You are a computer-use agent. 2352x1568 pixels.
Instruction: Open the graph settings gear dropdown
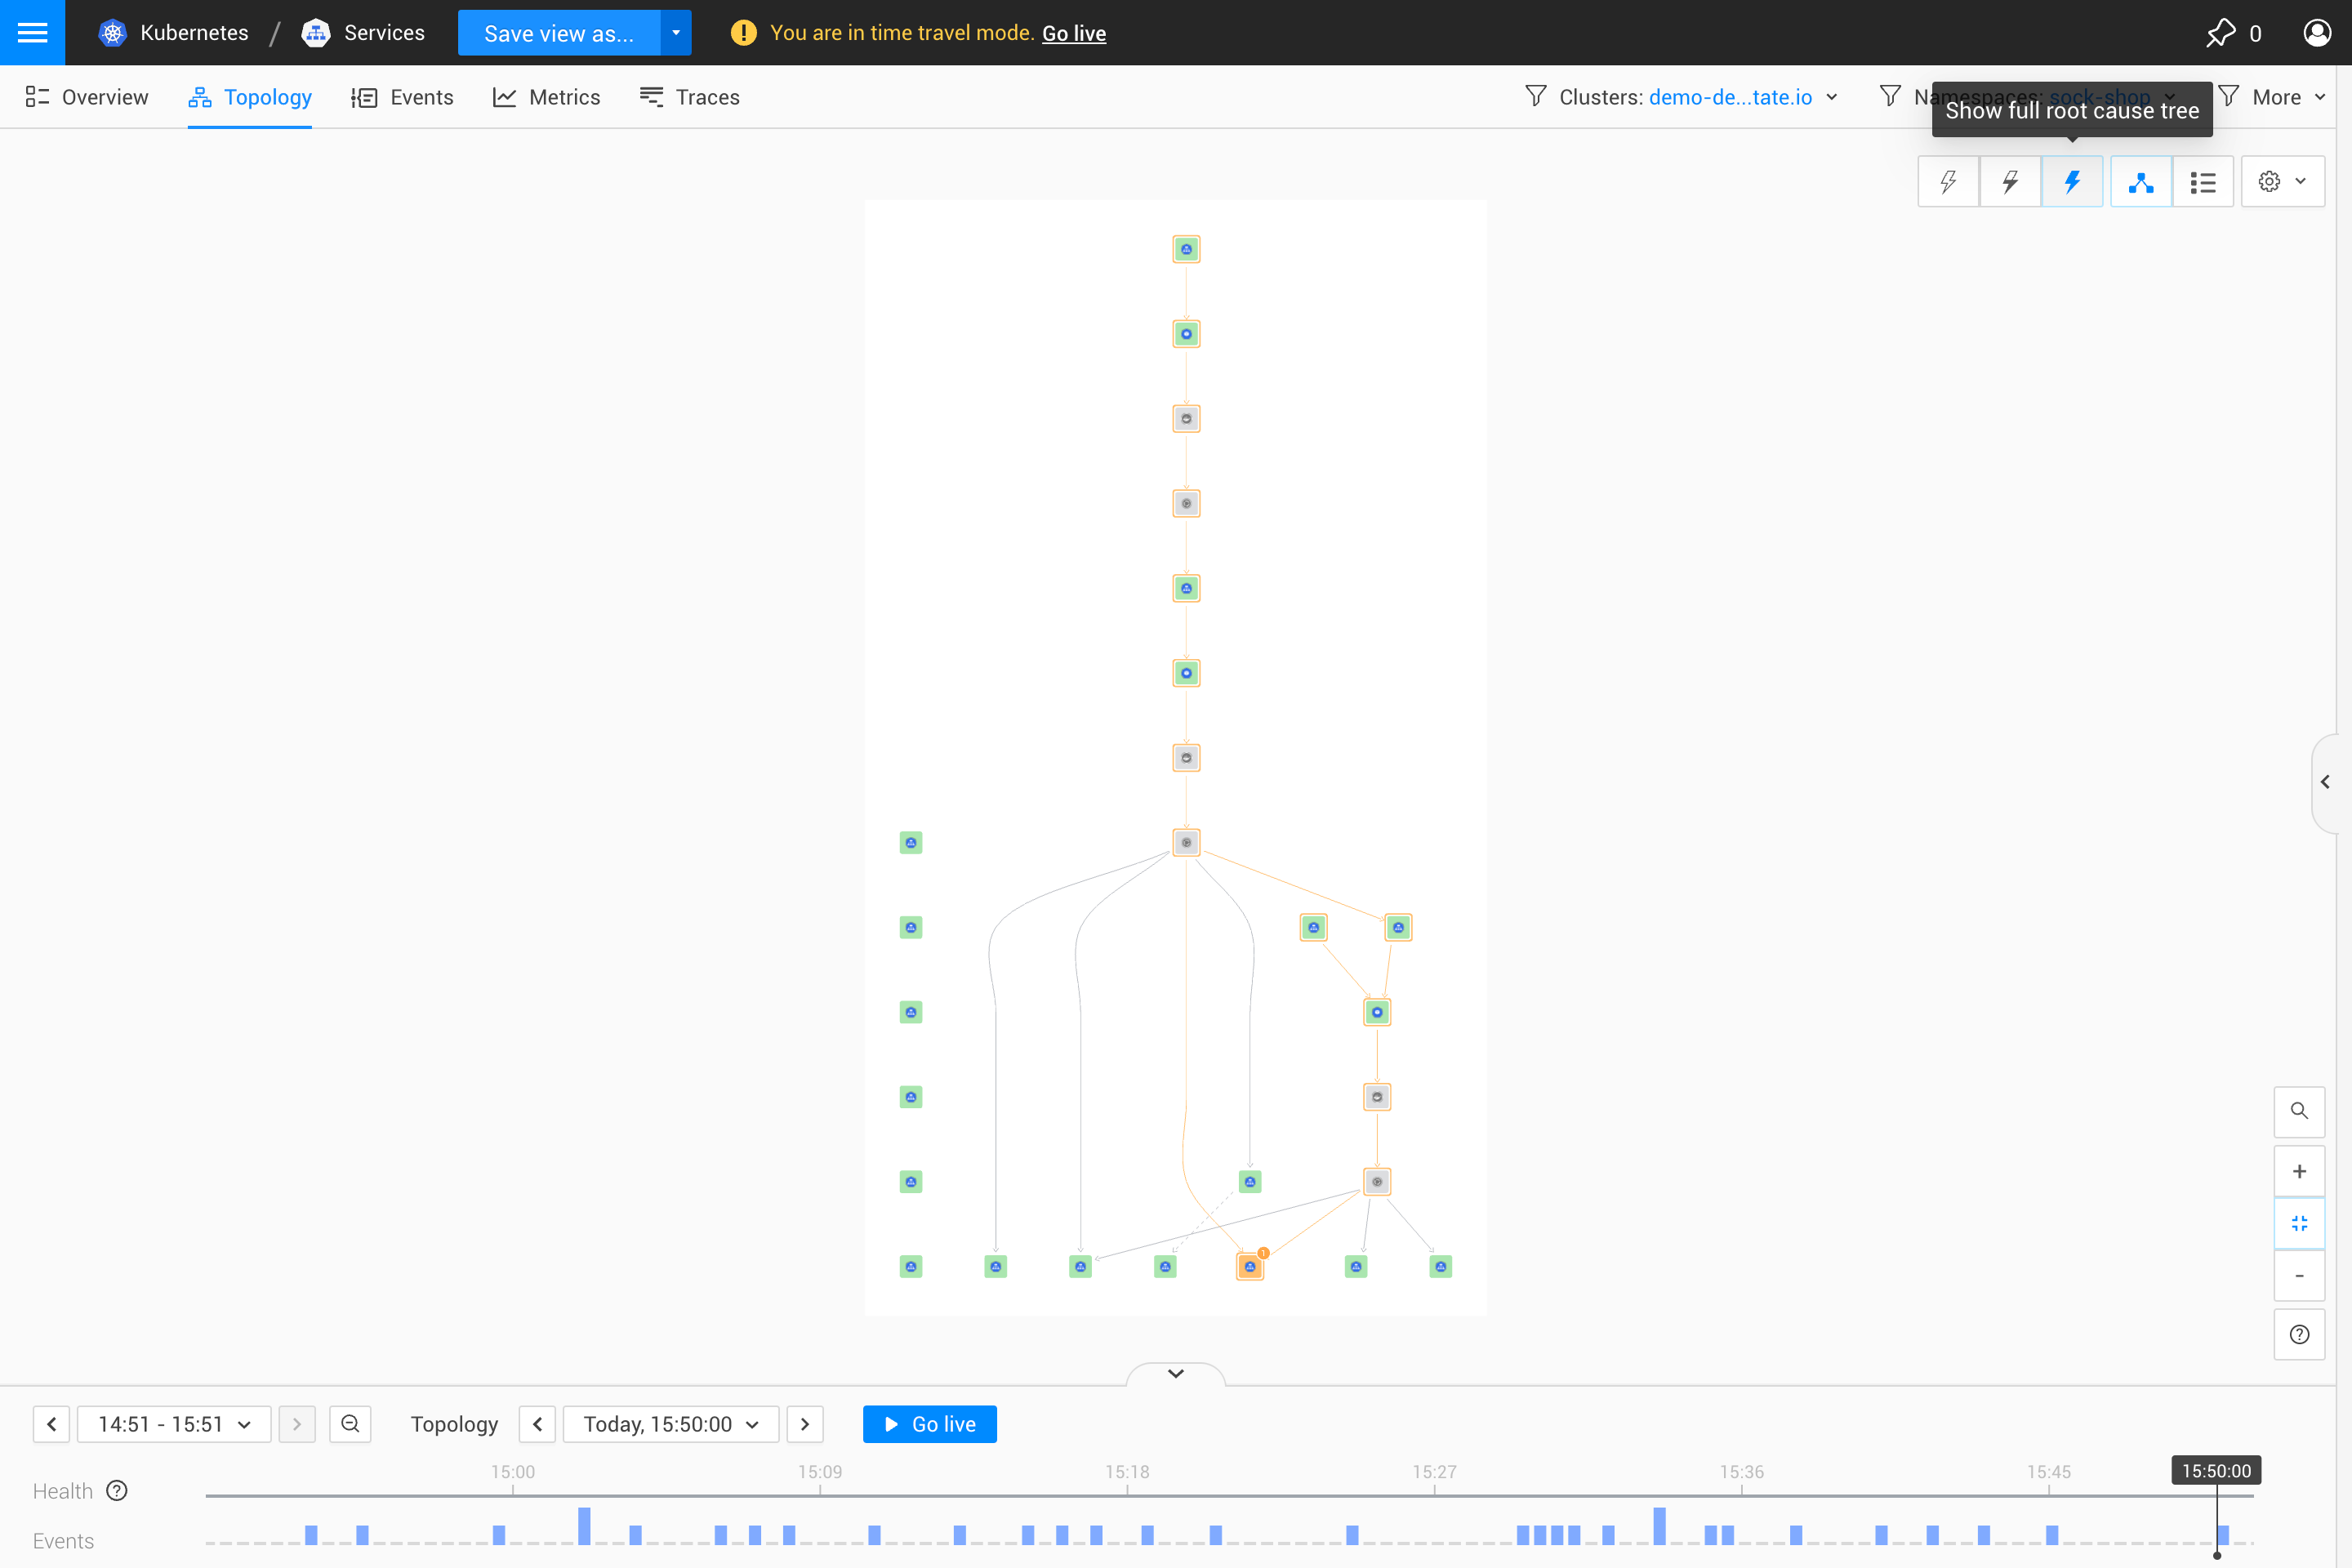(x=2282, y=182)
